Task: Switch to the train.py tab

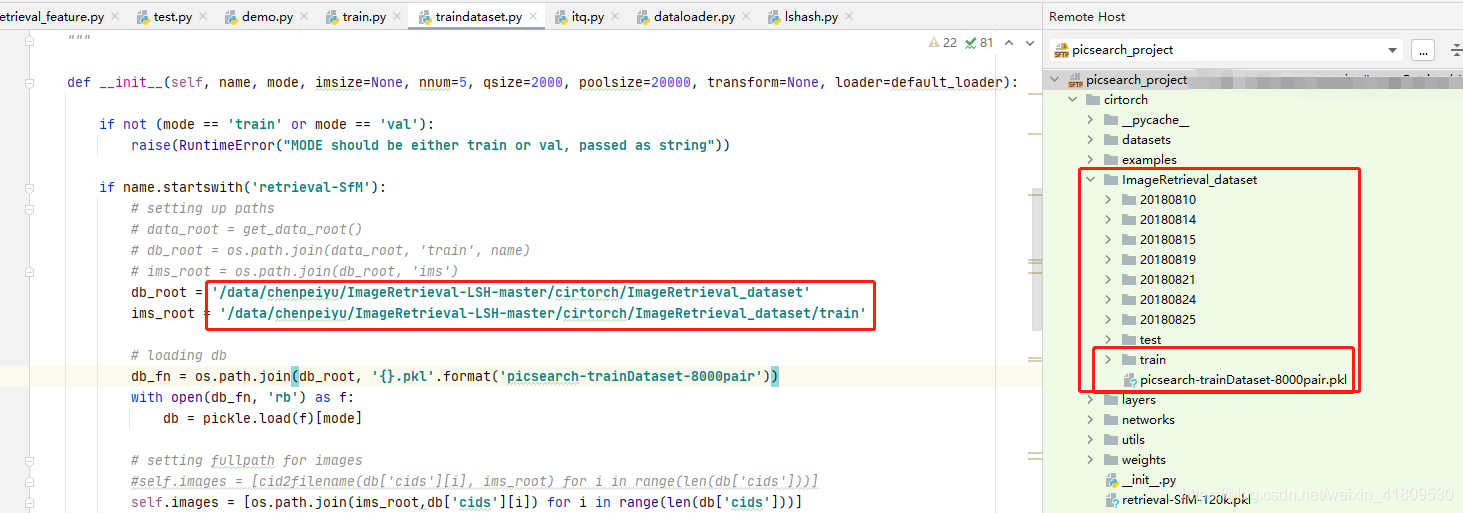Action: (x=364, y=17)
